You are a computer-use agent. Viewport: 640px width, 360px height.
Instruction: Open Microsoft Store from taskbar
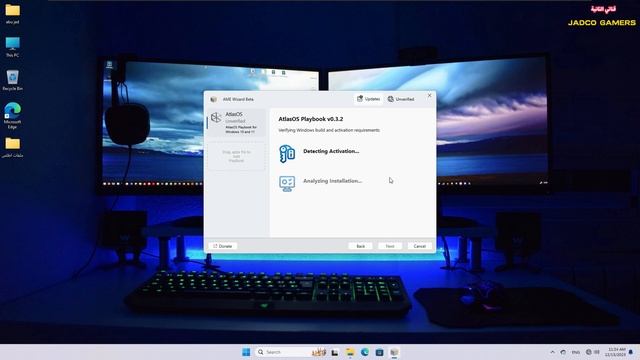pyautogui.click(x=379, y=352)
